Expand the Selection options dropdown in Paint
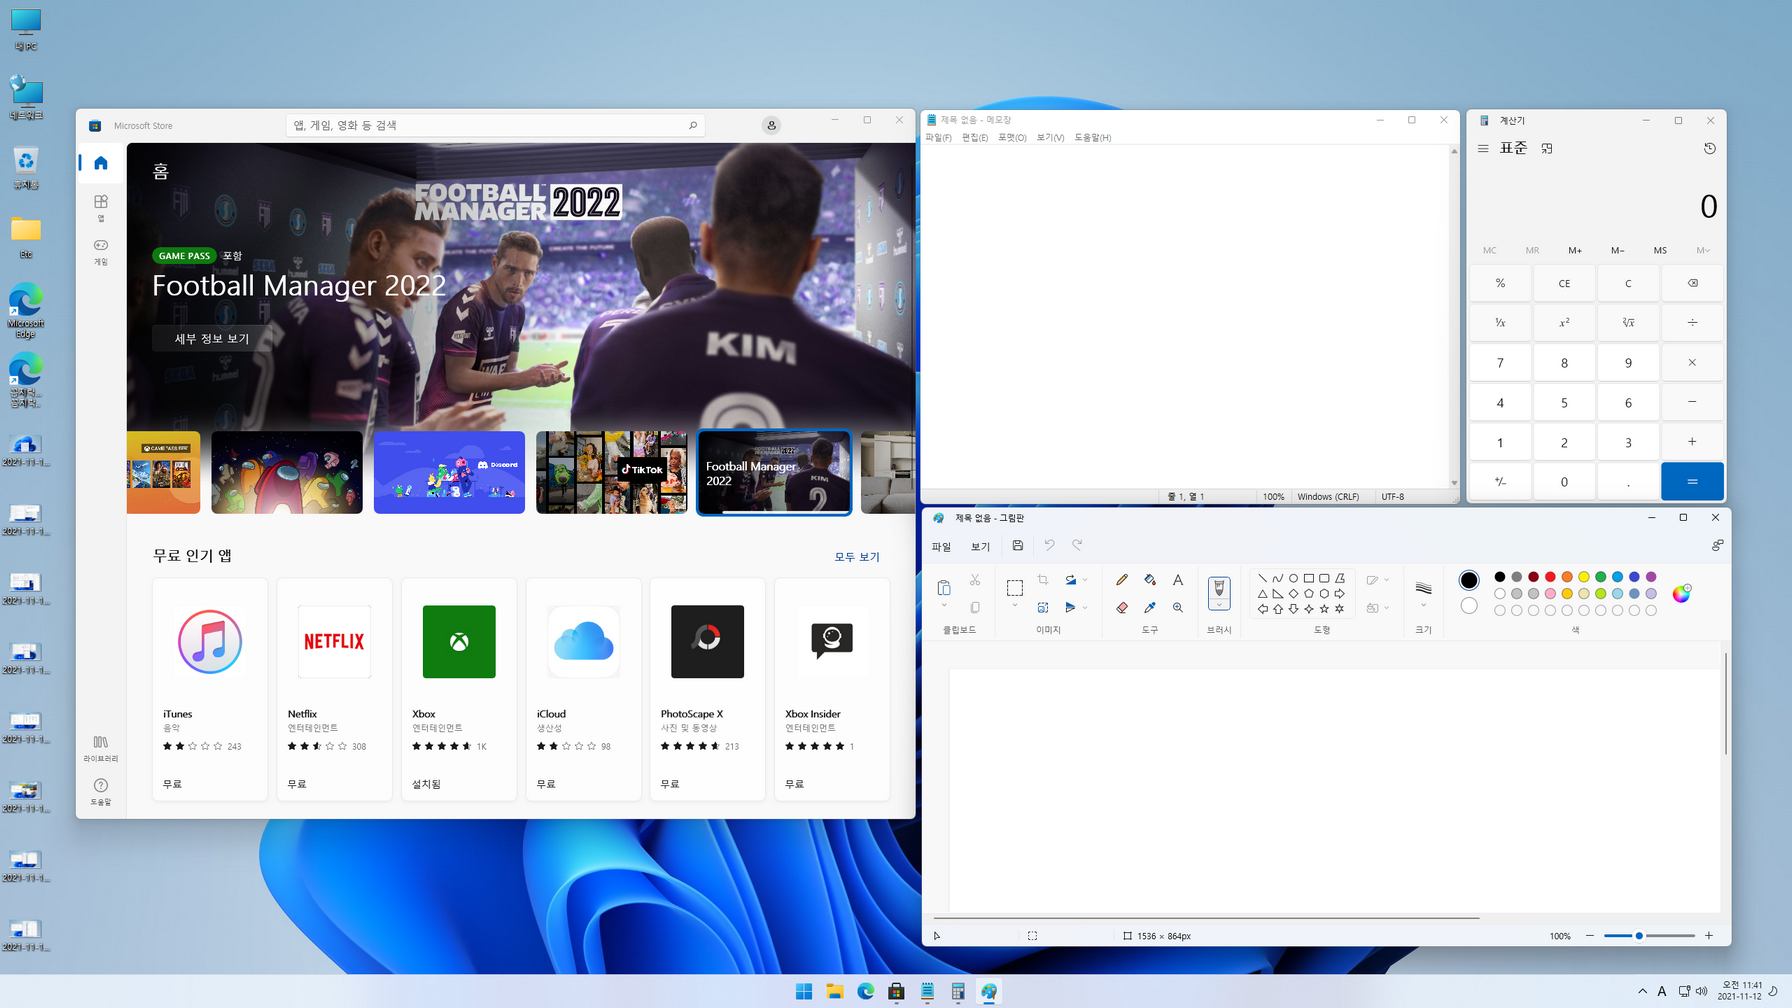1792x1008 pixels. (x=1015, y=606)
